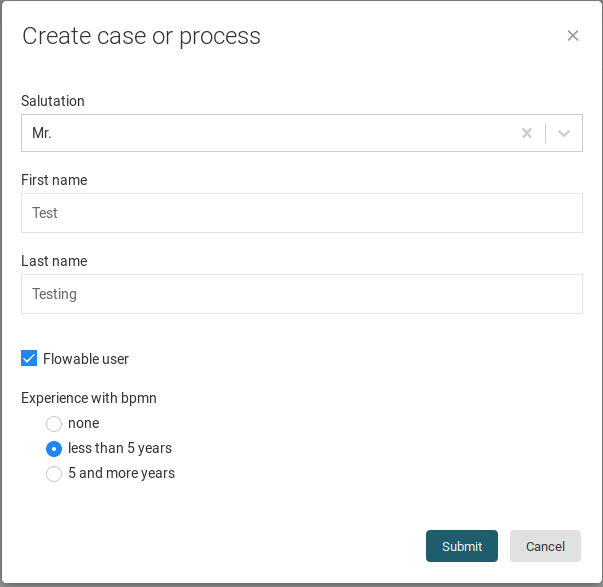Click the '5 and more years' label text
Screen dimensions: 603x587
point(121,473)
